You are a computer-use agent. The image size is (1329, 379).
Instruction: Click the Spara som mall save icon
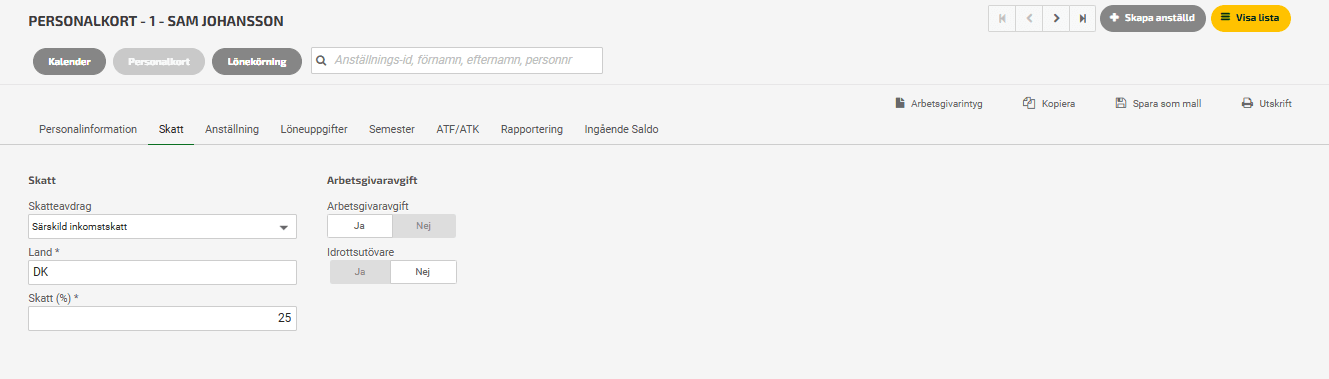(x=1121, y=103)
